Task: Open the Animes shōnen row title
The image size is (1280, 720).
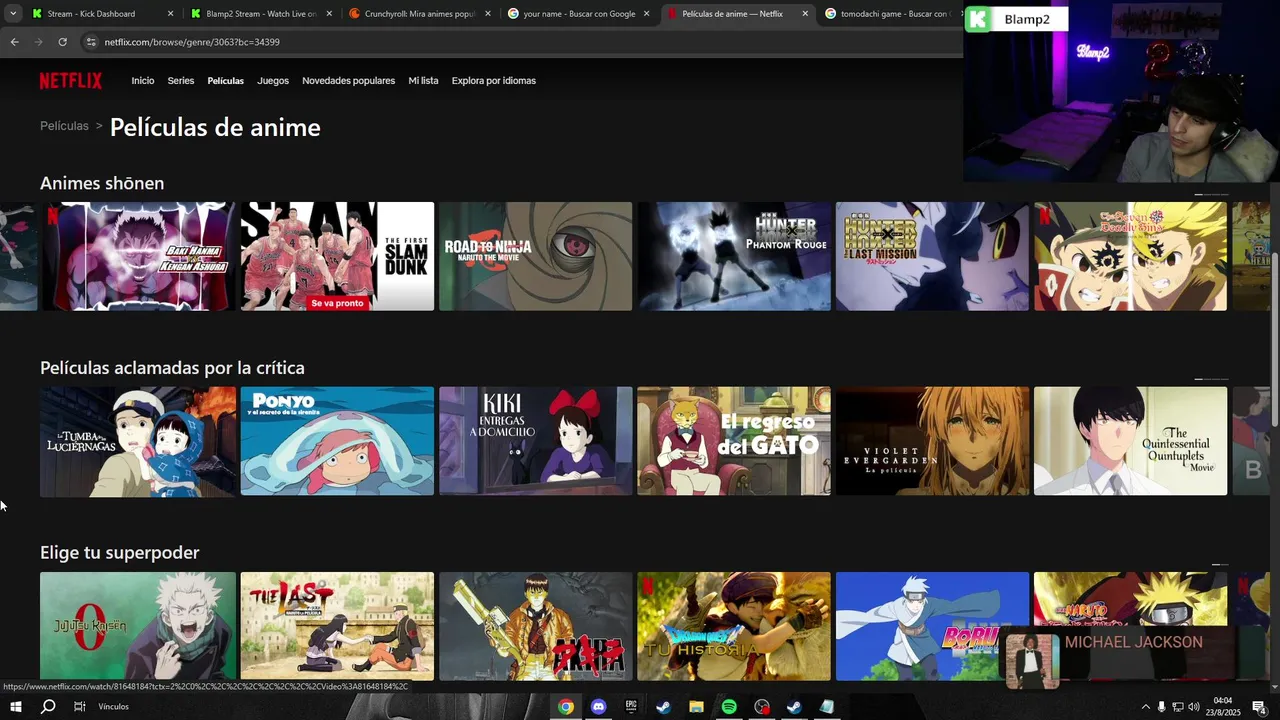Action: (x=102, y=183)
